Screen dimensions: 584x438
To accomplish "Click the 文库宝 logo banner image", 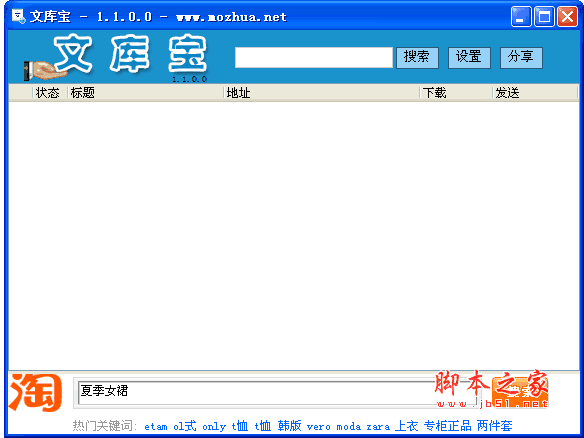I will [x=115, y=57].
